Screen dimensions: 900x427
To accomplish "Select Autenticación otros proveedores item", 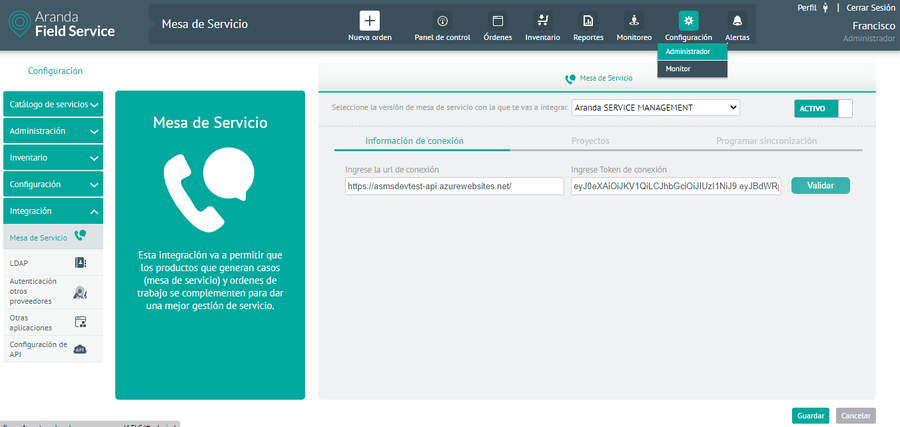I will pos(53,292).
